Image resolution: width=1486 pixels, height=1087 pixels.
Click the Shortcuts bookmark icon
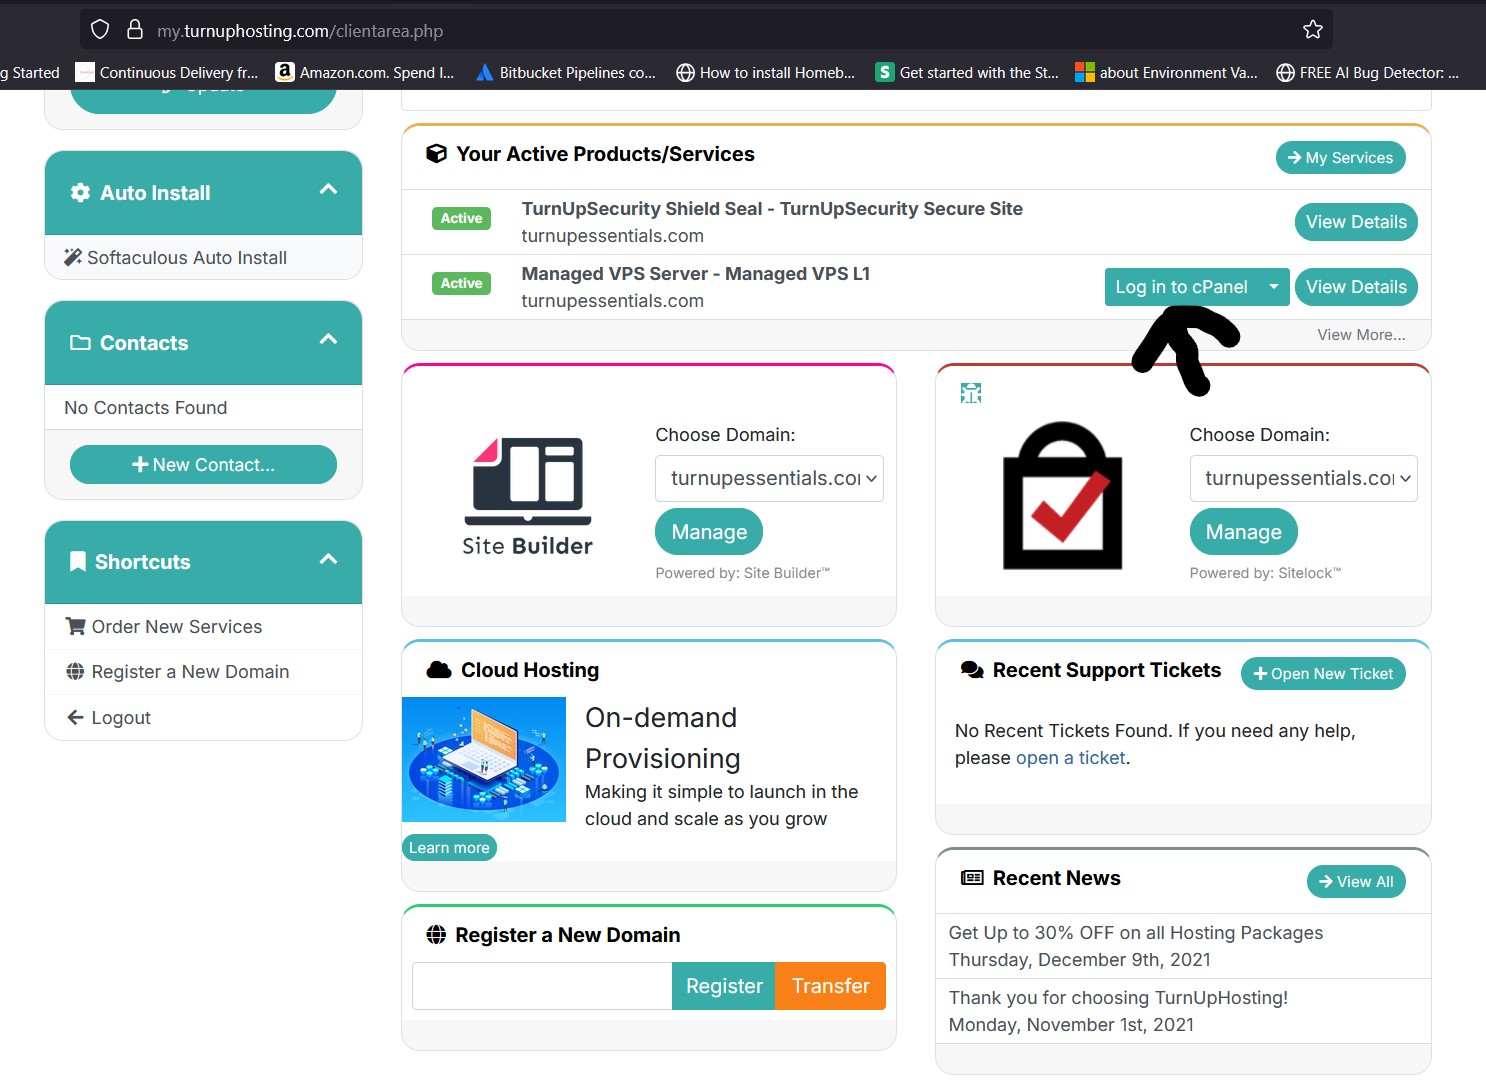tap(78, 562)
